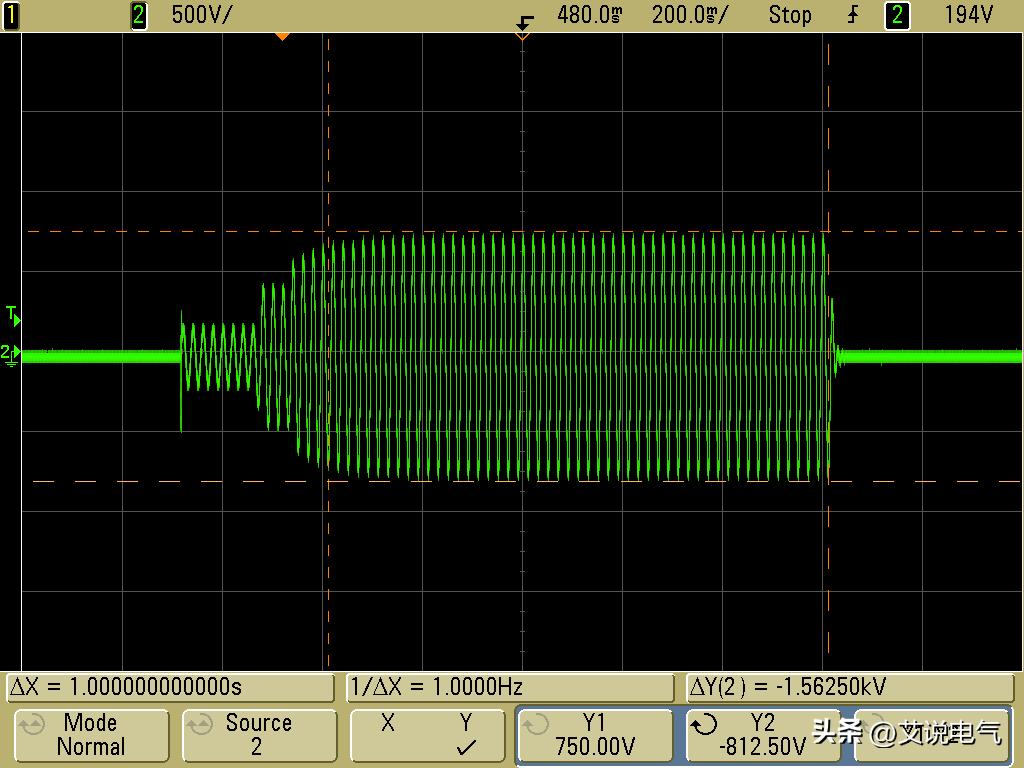Click the knob icon on Y2 softkey
The height and width of the screenshot is (768, 1024).
coord(706,723)
